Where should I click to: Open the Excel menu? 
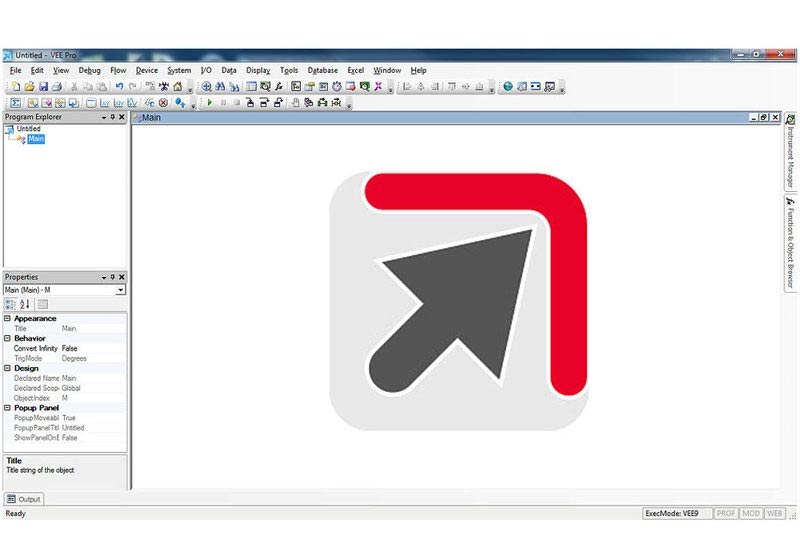click(x=356, y=70)
